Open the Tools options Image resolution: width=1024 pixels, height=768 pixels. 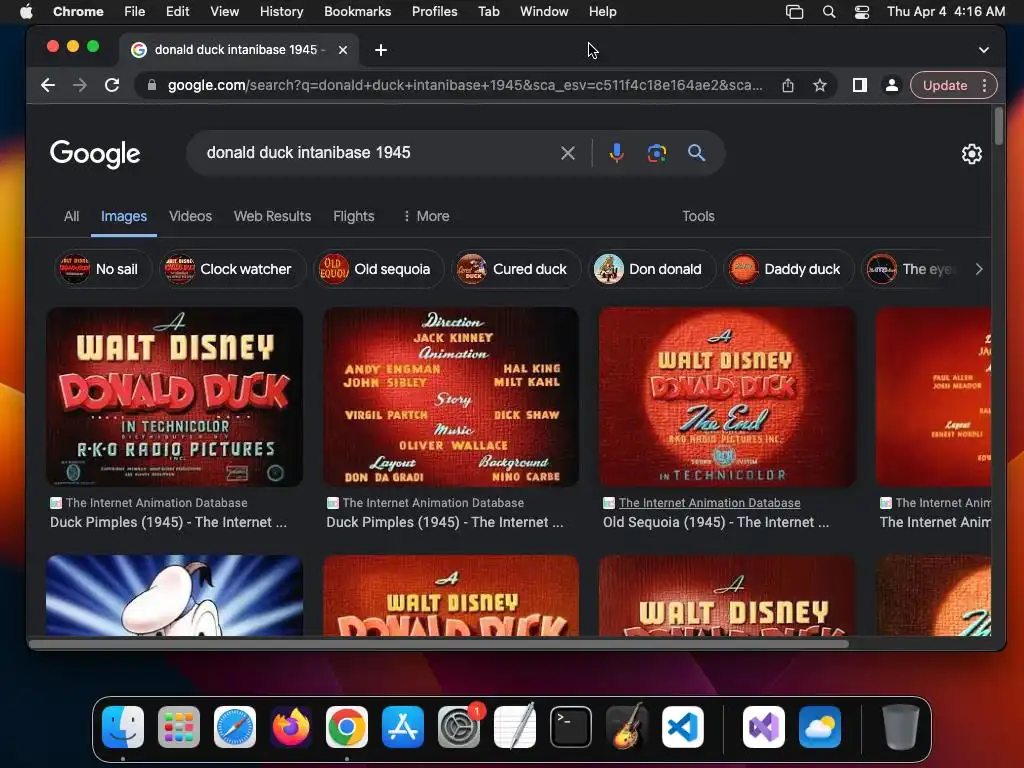[698, 216]
